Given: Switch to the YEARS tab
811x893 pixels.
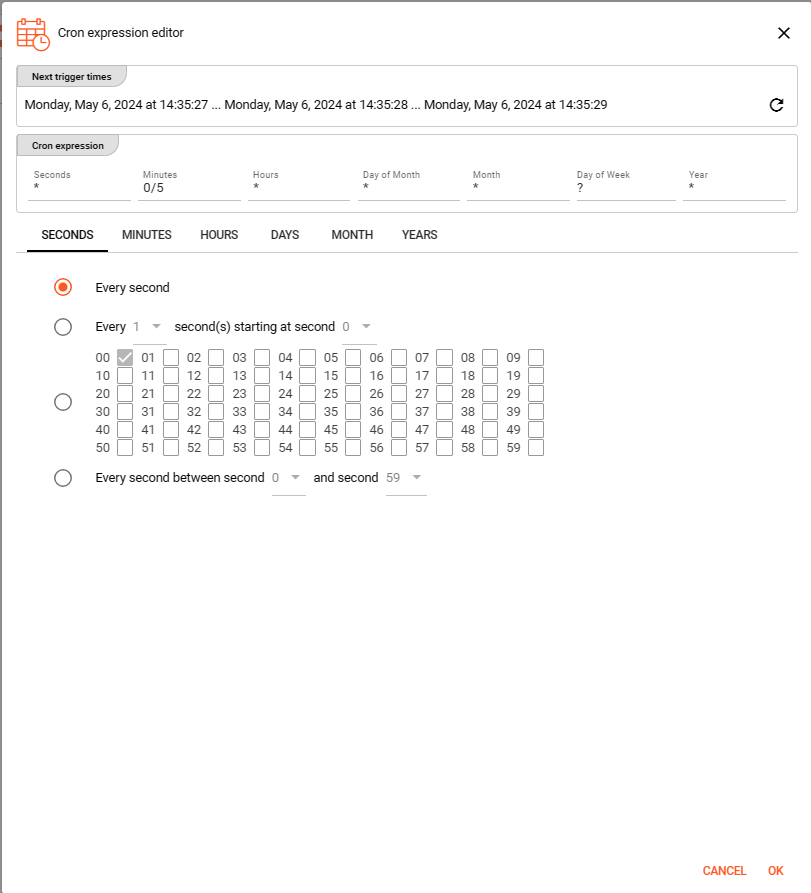Looking at the screenshot, I should [x=419, y=235].
